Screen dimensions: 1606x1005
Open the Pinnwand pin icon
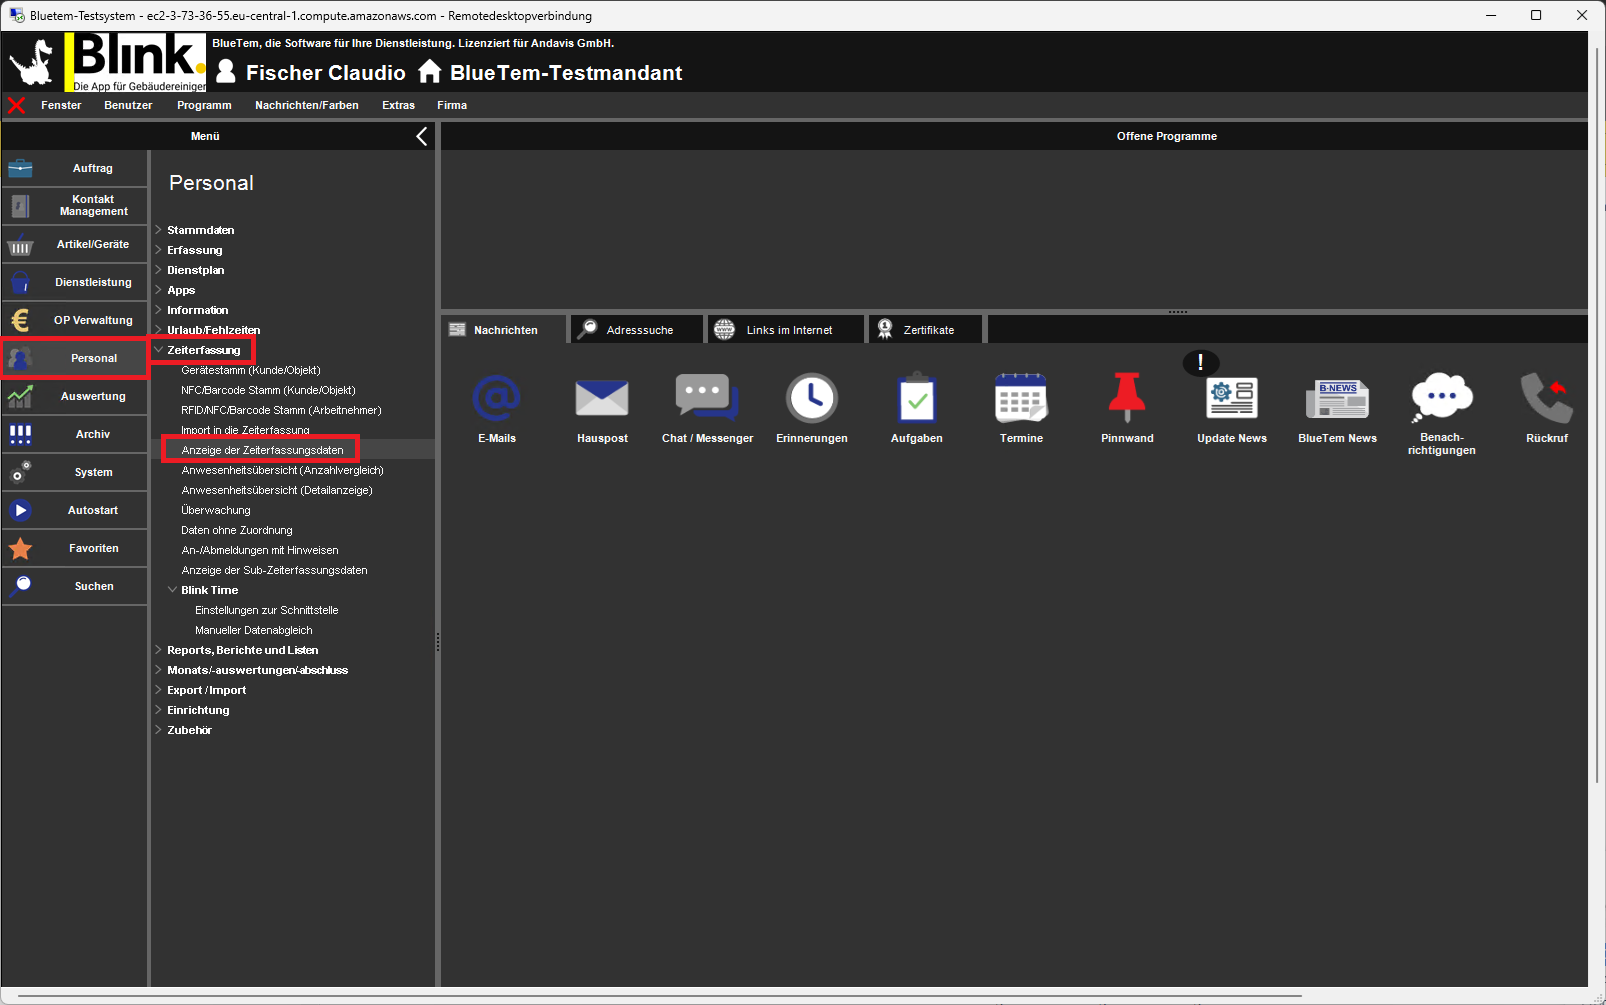tap(1127, 399)
